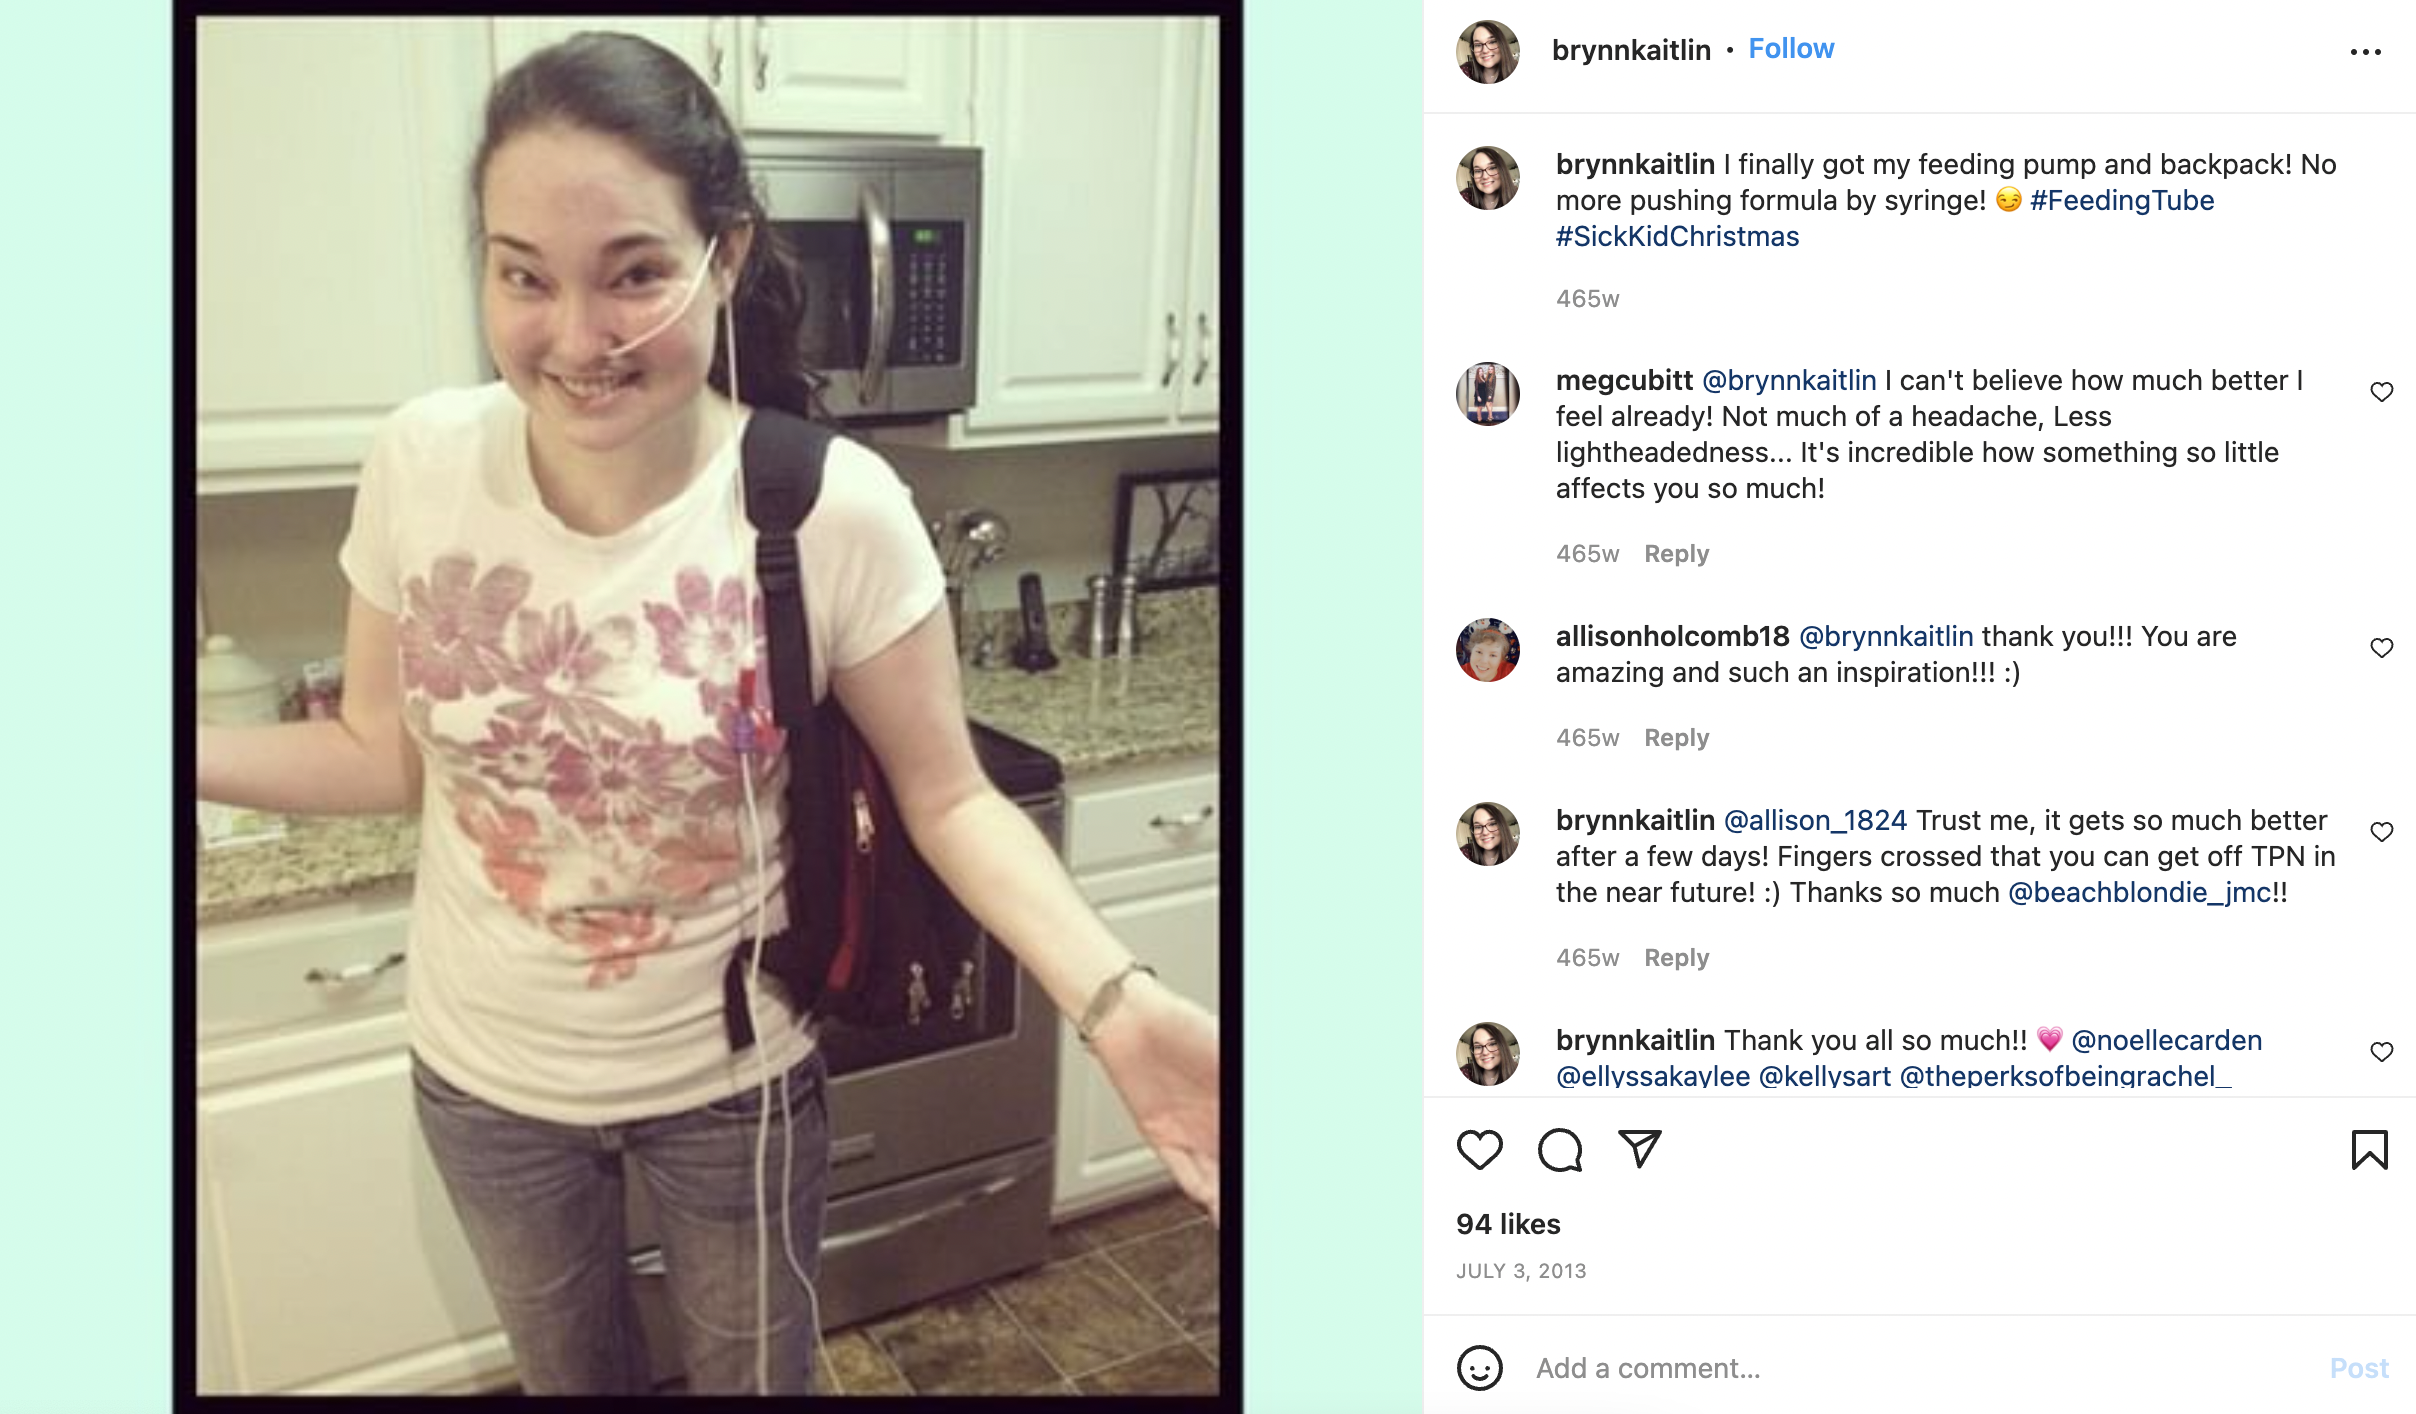Viewport: 2416px width, 1414px height.
Task: Open the #FeedingTube hashtag
Action: tap(2122, 200)
